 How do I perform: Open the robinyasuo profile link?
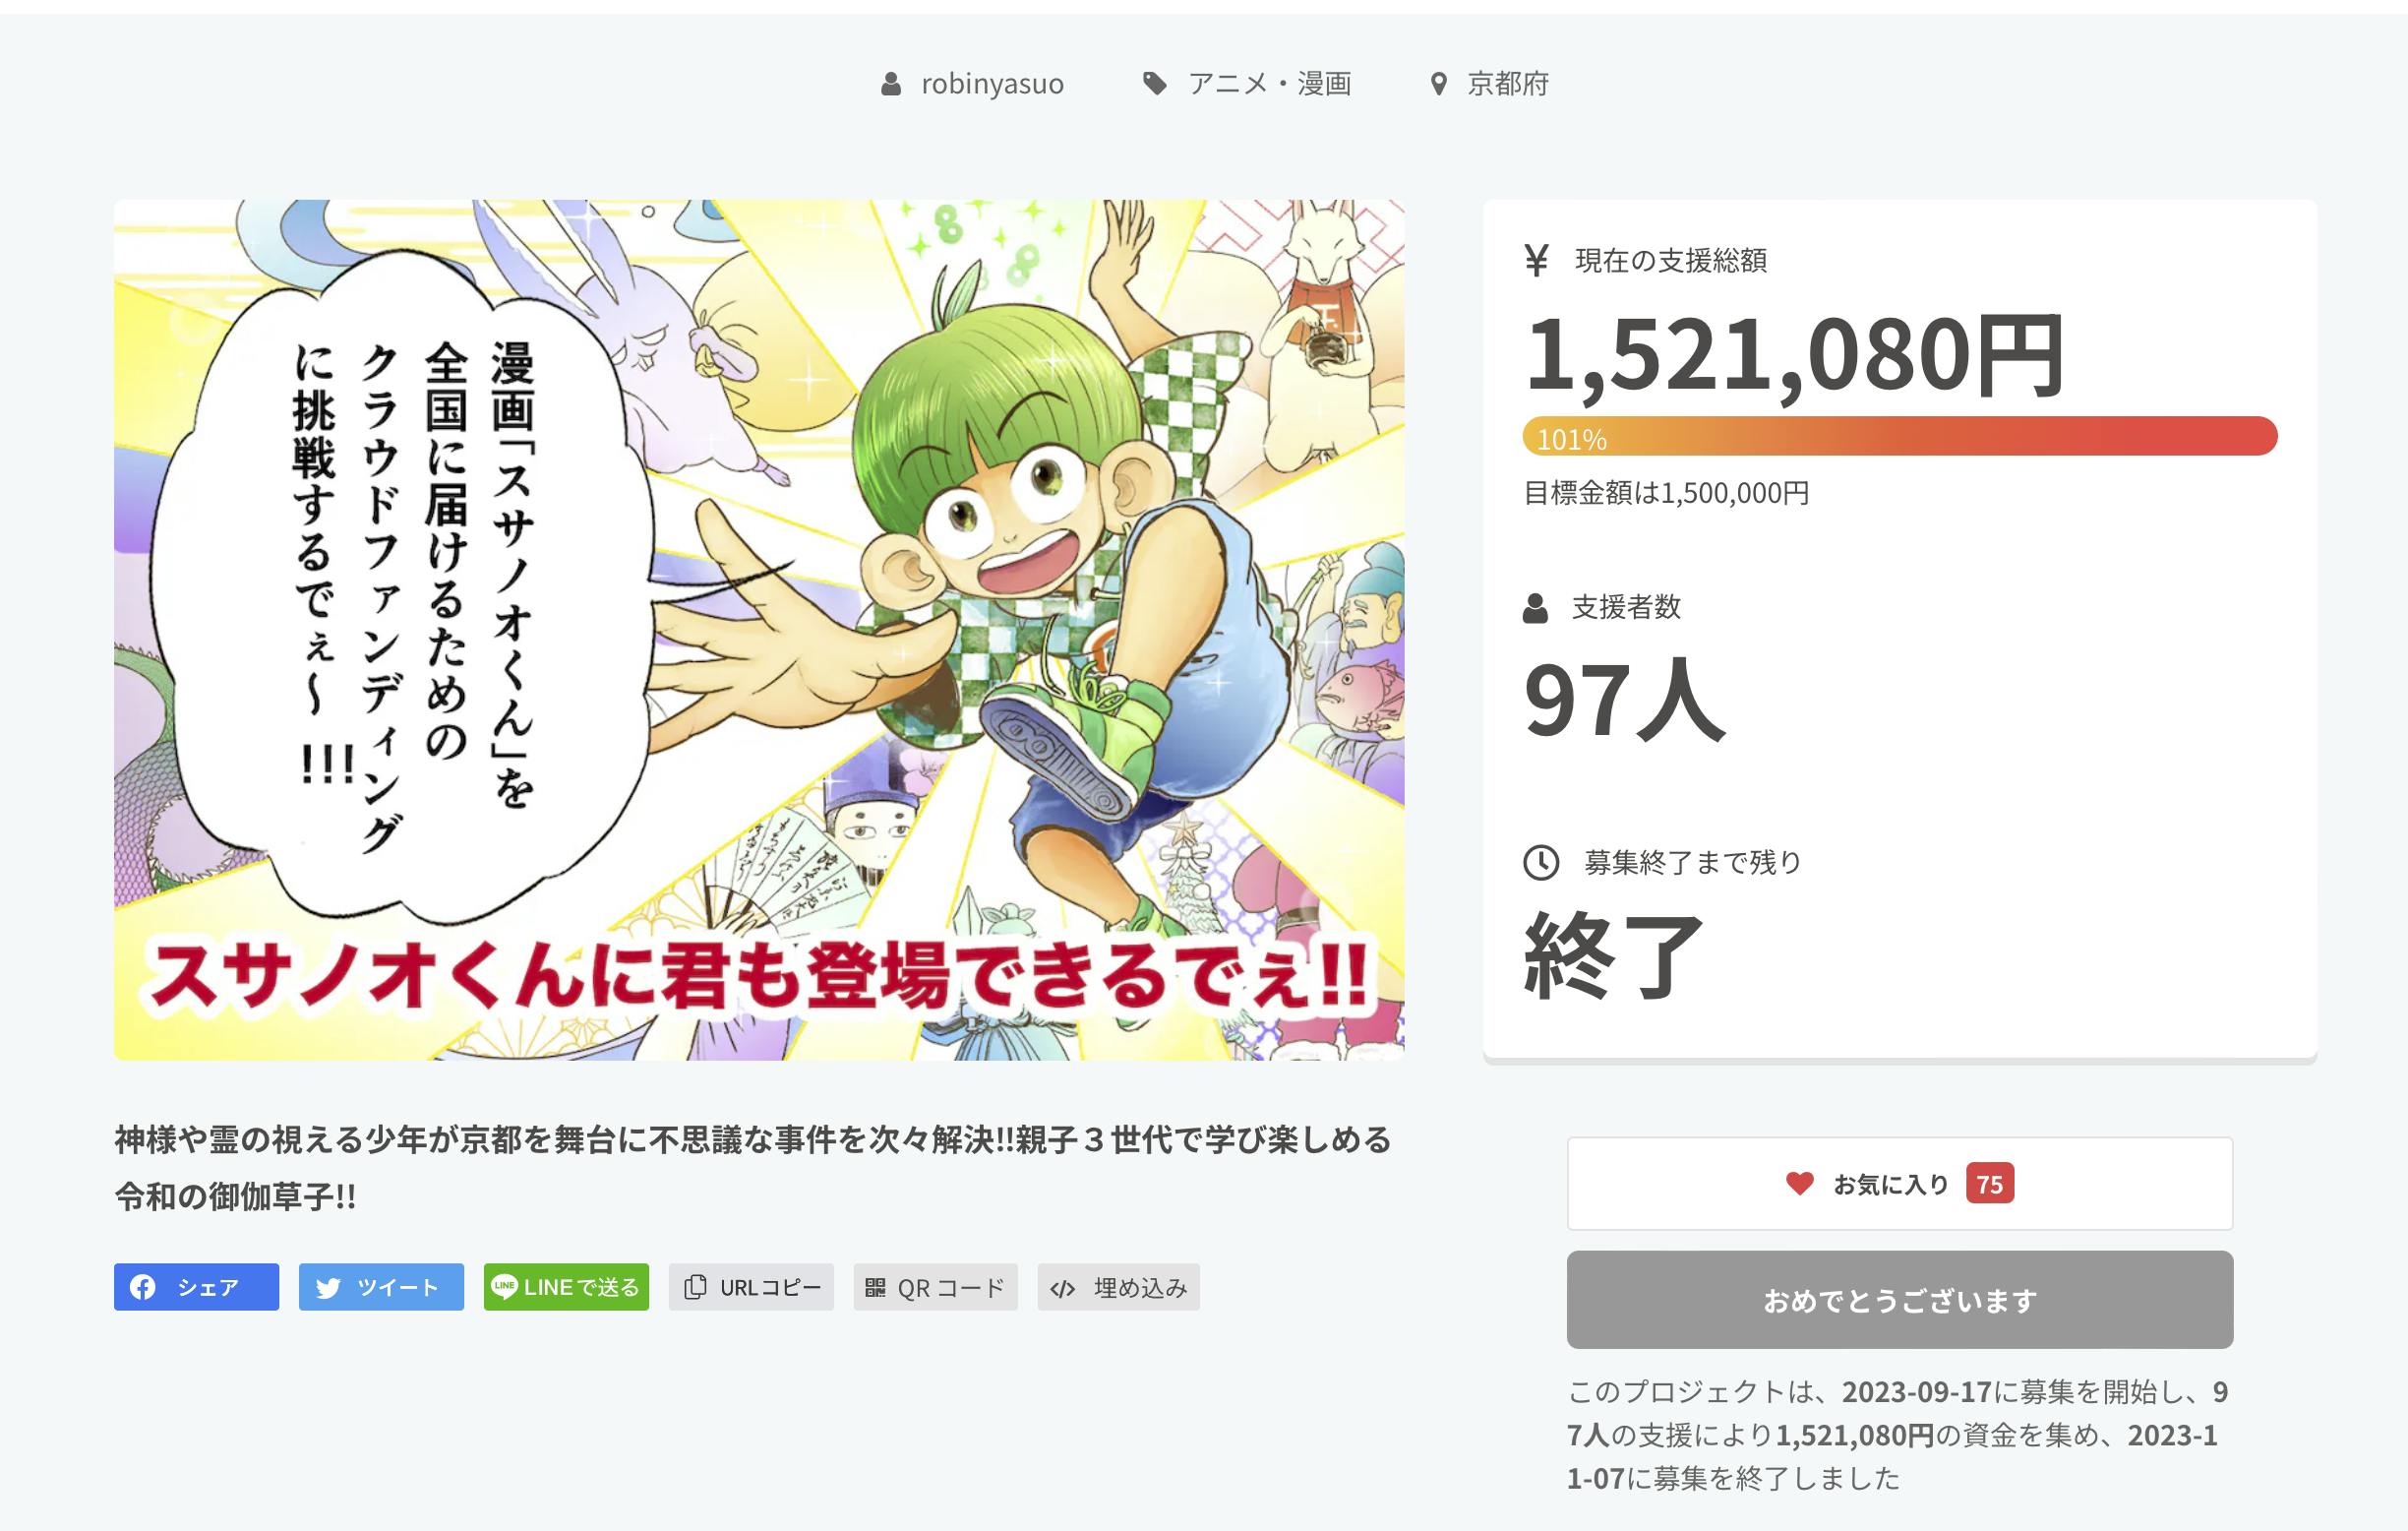992,84
